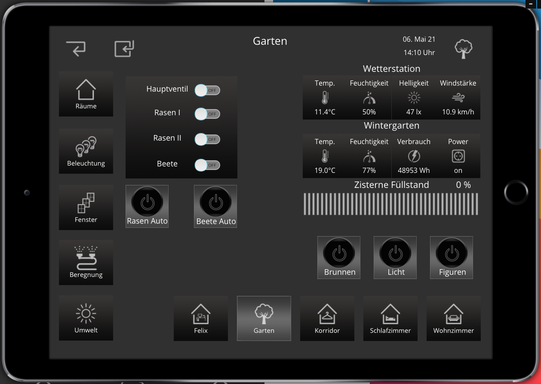Image resolution: width=541 pixels, height=384 pixels.
Task: Open the Beleuchtung light bulbs menu
Action: point(86,151)
